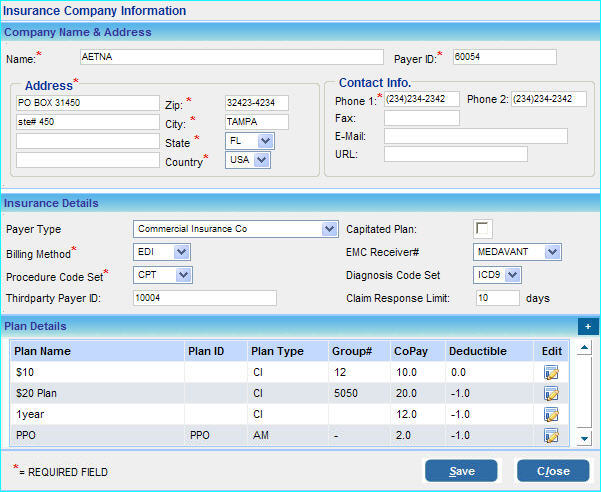Open the Diagnosis Code Set dropdown
This screenshot has width=601, height=492.
pos(512,275)
